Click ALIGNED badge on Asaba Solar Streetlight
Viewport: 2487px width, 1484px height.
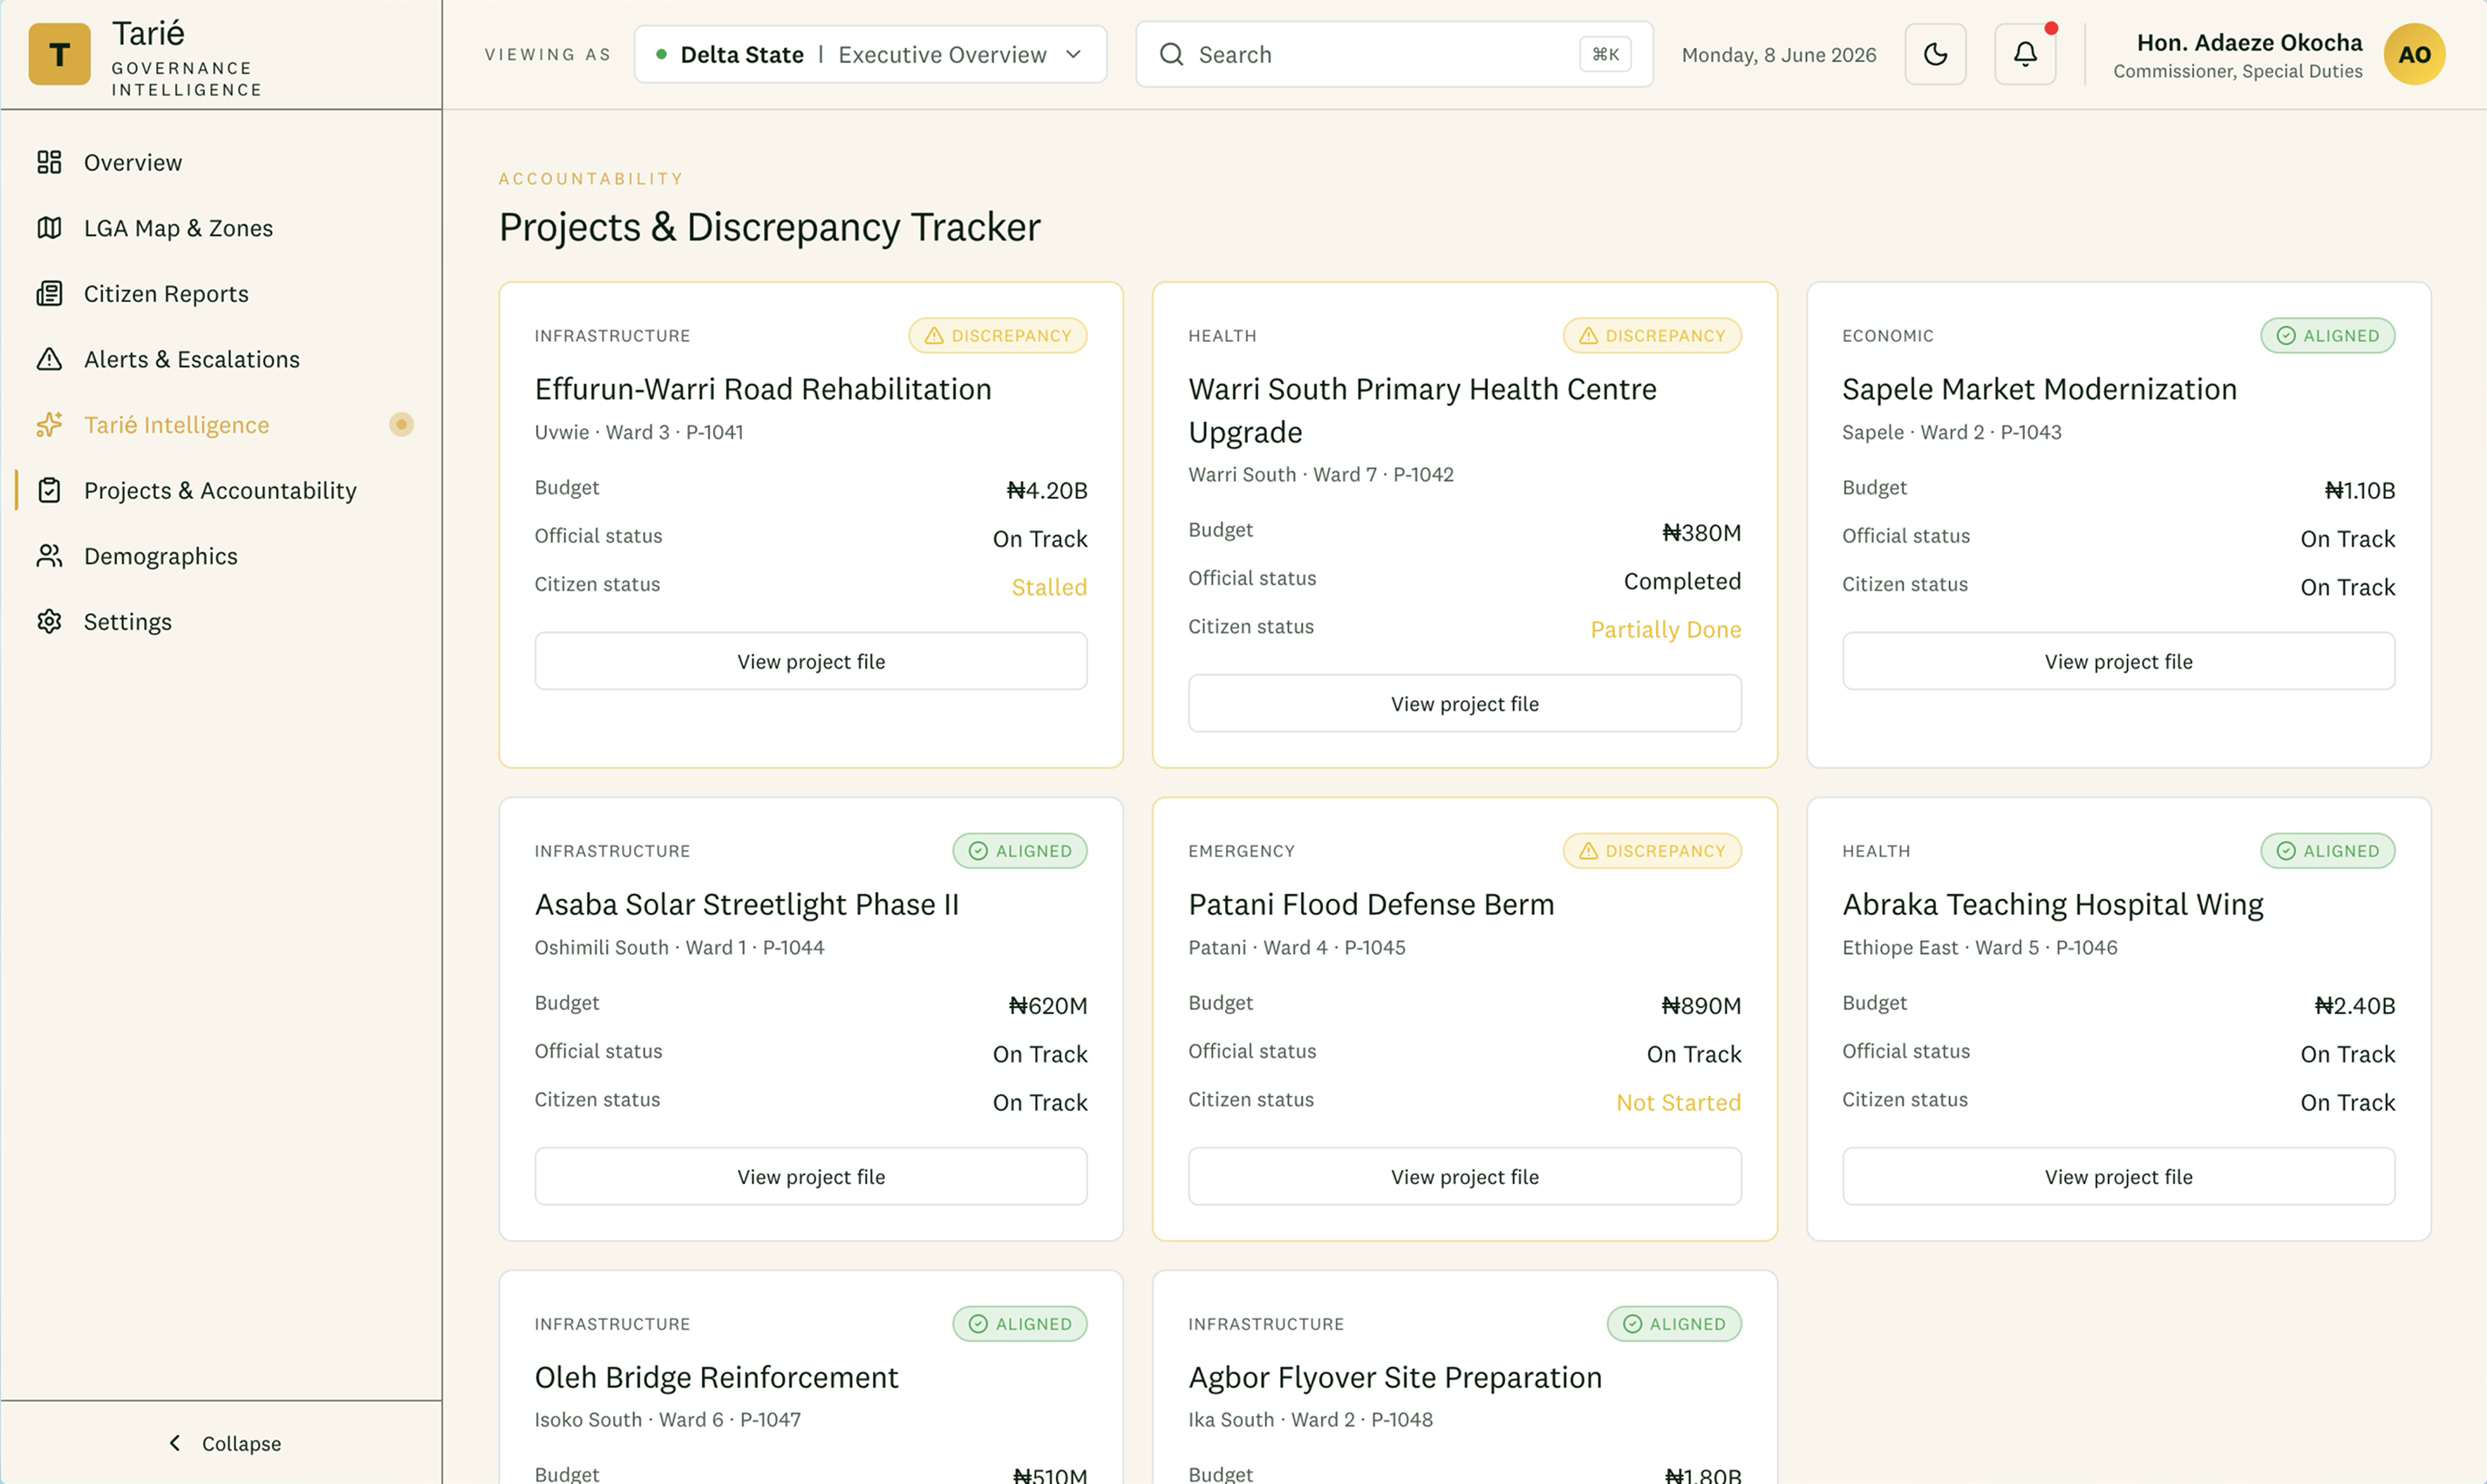(x=1020, y=851)
